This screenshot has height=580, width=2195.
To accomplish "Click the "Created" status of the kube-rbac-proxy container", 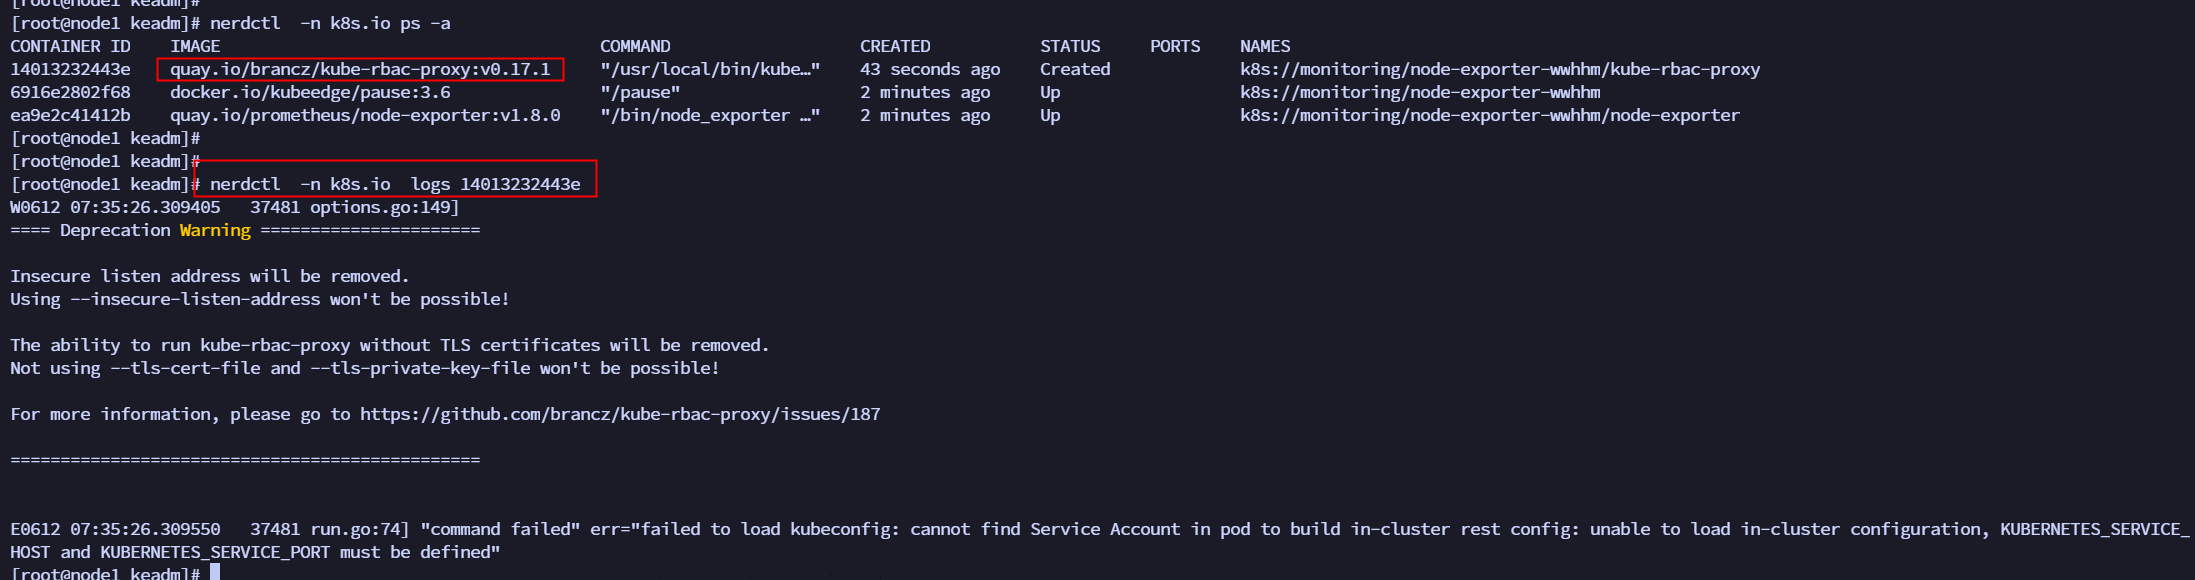I will (x=1075, y=69).
